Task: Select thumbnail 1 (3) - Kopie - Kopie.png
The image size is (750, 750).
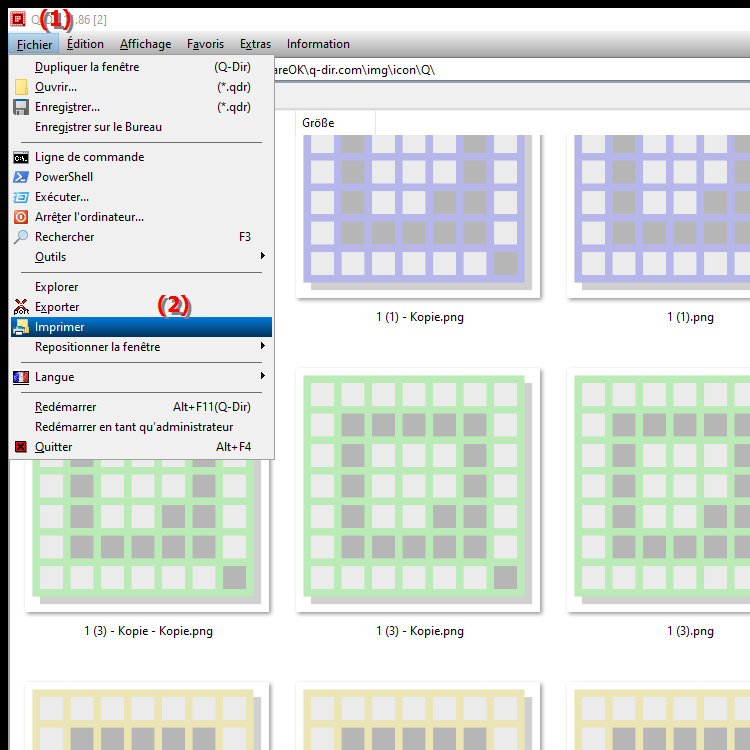Action: tap(147, 535)
